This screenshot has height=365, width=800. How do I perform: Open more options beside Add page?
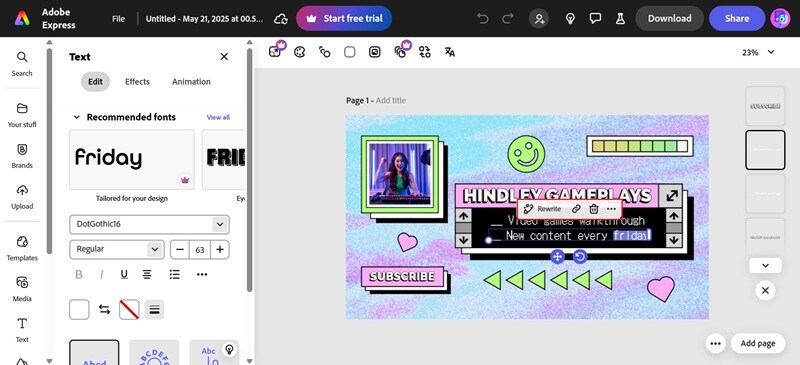(x=715, y=344)
